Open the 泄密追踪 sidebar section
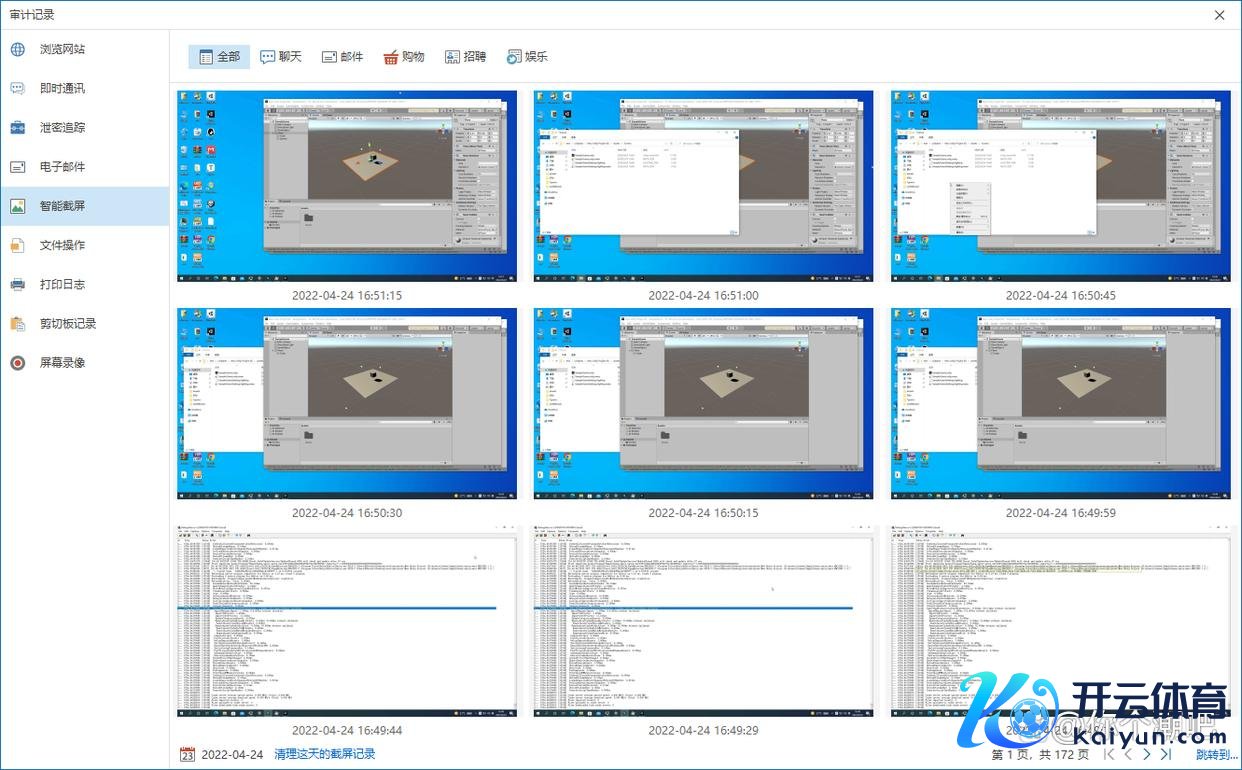The image size is (1242, 770). click(62, 127)
